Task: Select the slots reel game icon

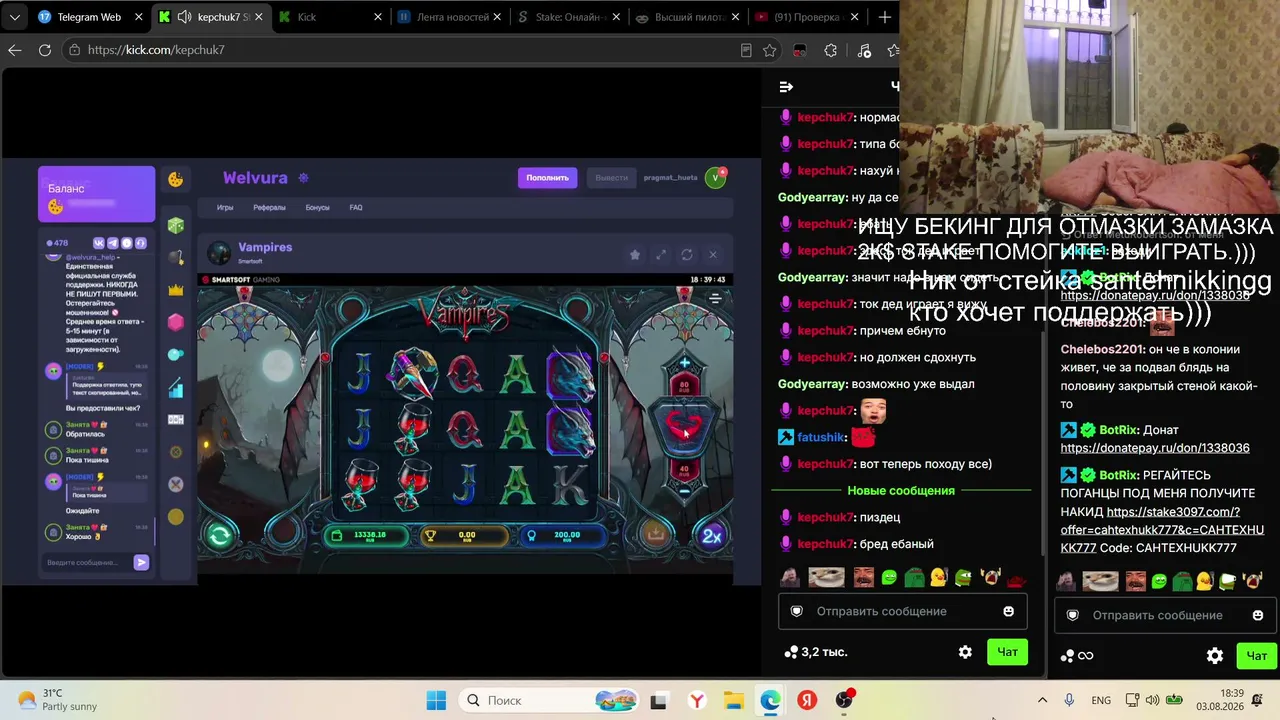Action: [176, 420]
